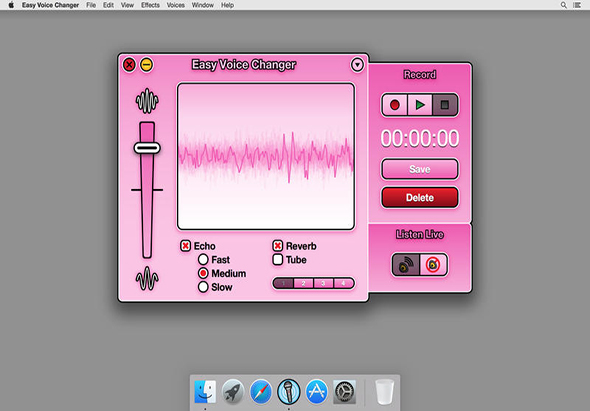Click the waveform display area

point(266,156)
